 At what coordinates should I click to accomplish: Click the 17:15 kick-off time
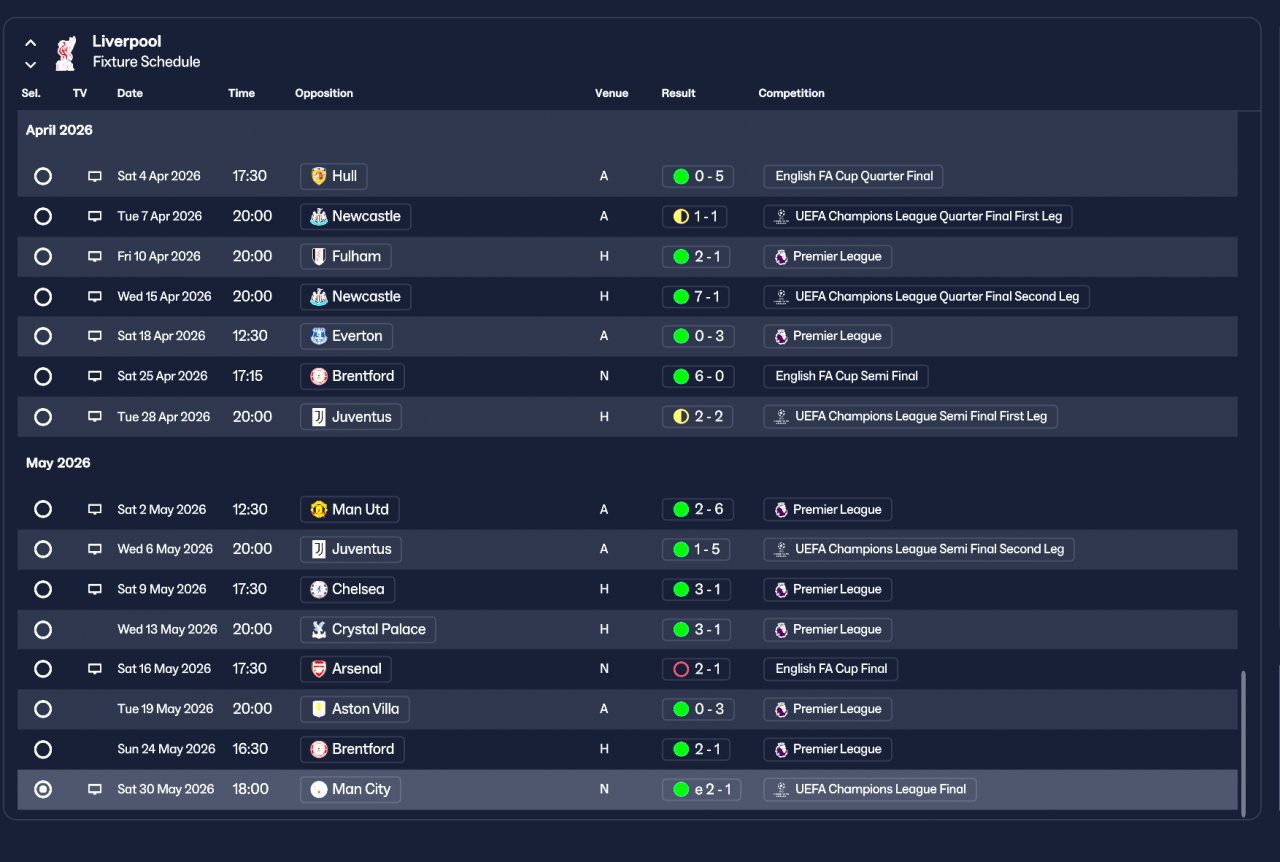point(248,376)
